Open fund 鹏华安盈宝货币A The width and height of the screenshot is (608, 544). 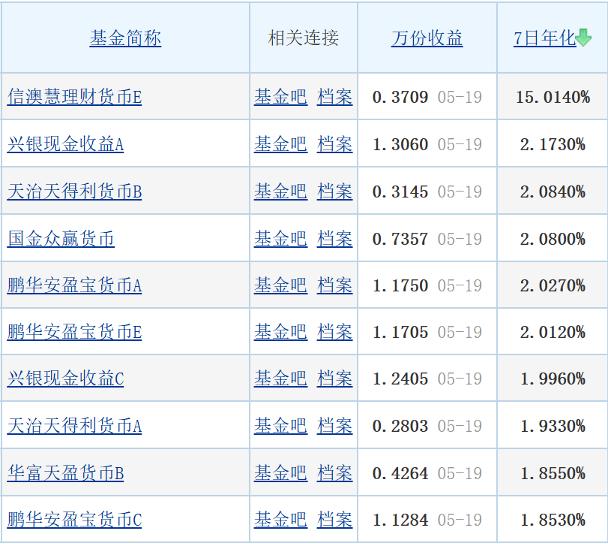[74, 285]
